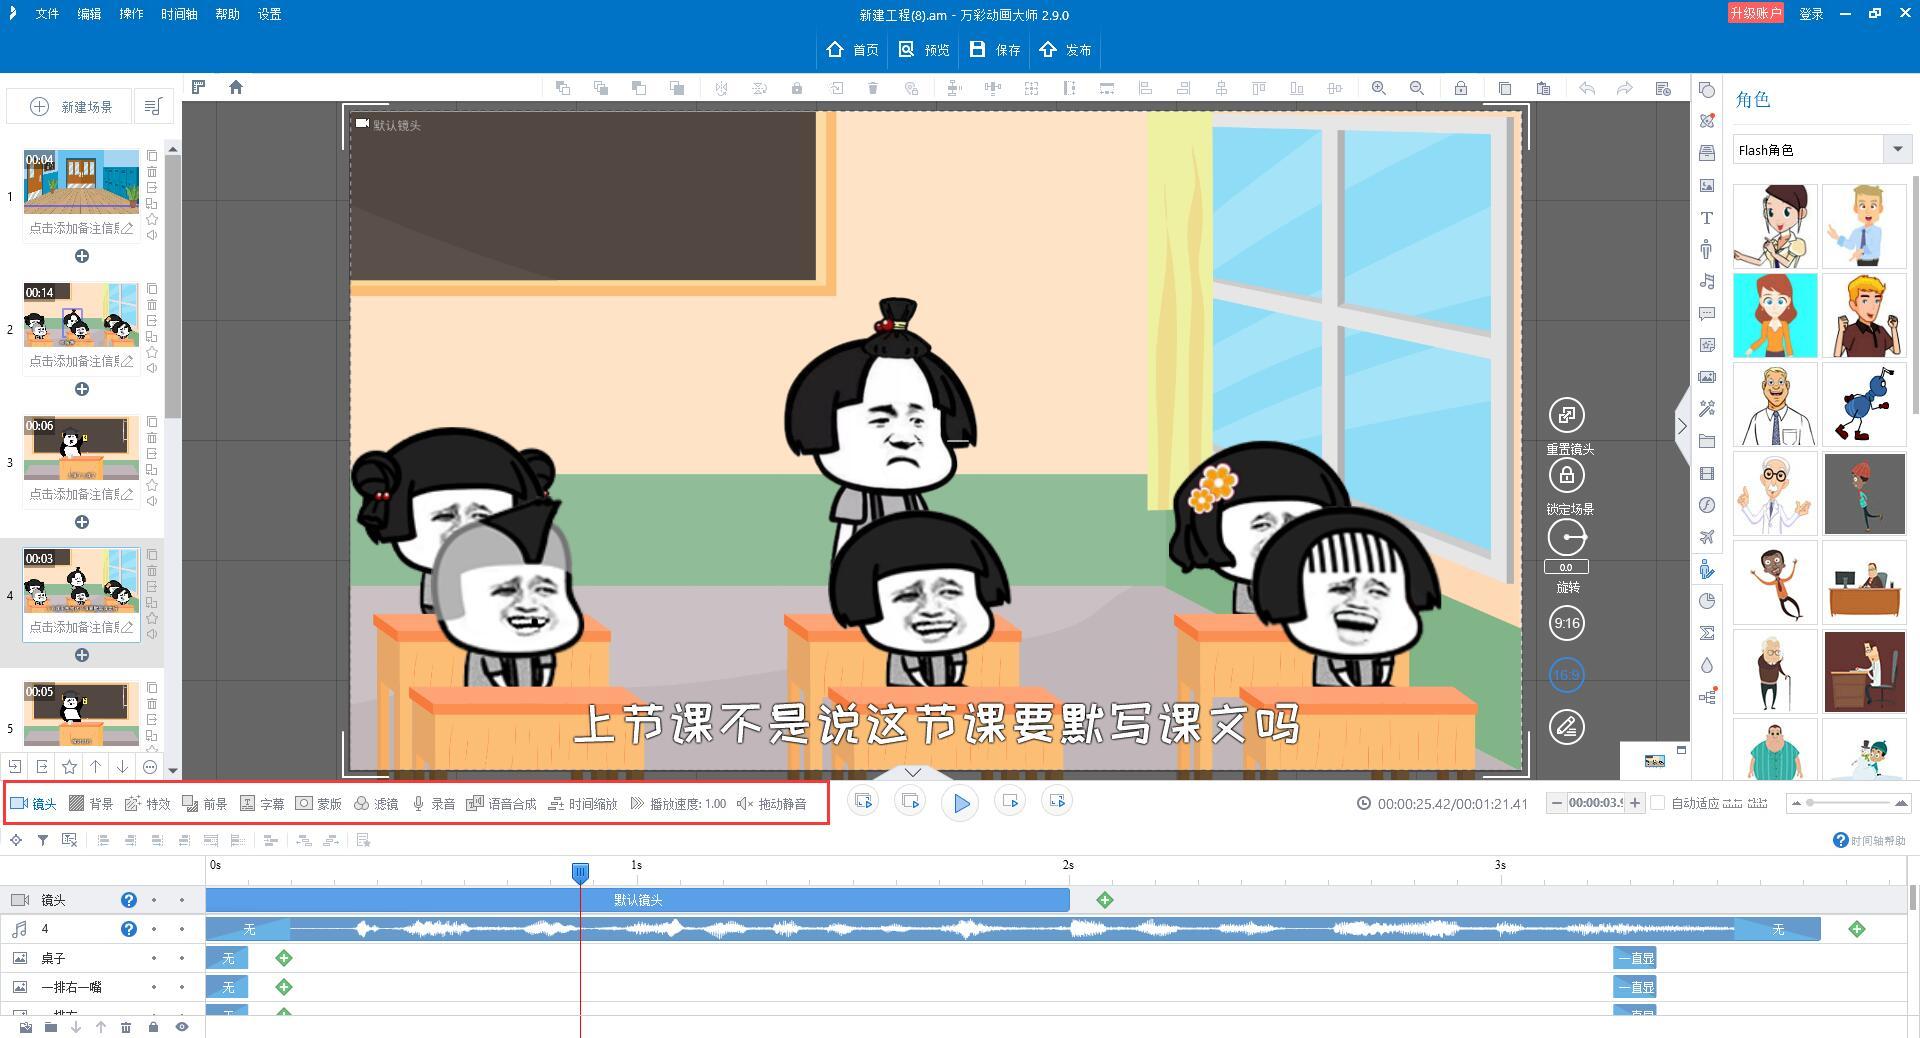This screenshot has height=1038, width=1920.
Task: Collapse right panel with side arrow
Action: point(1682,427)
